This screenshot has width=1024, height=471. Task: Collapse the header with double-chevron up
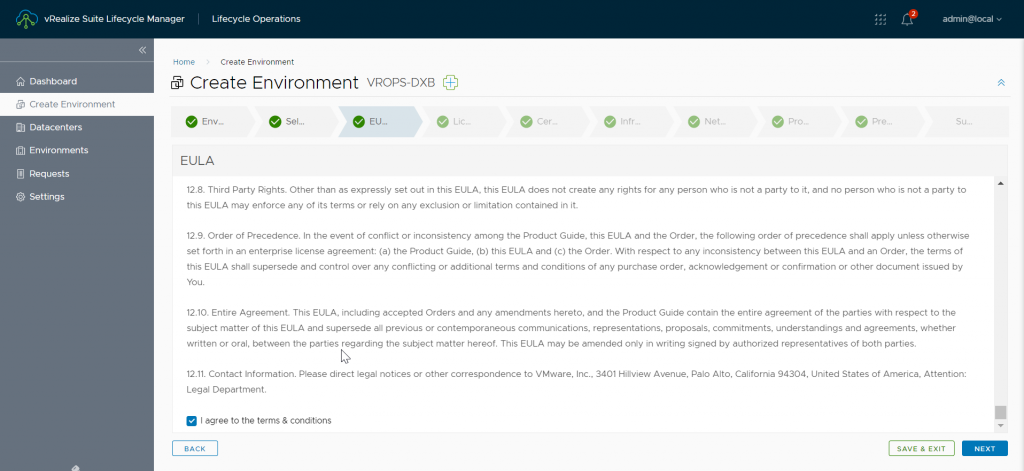pyautogui.click(x=1001, y=83)
